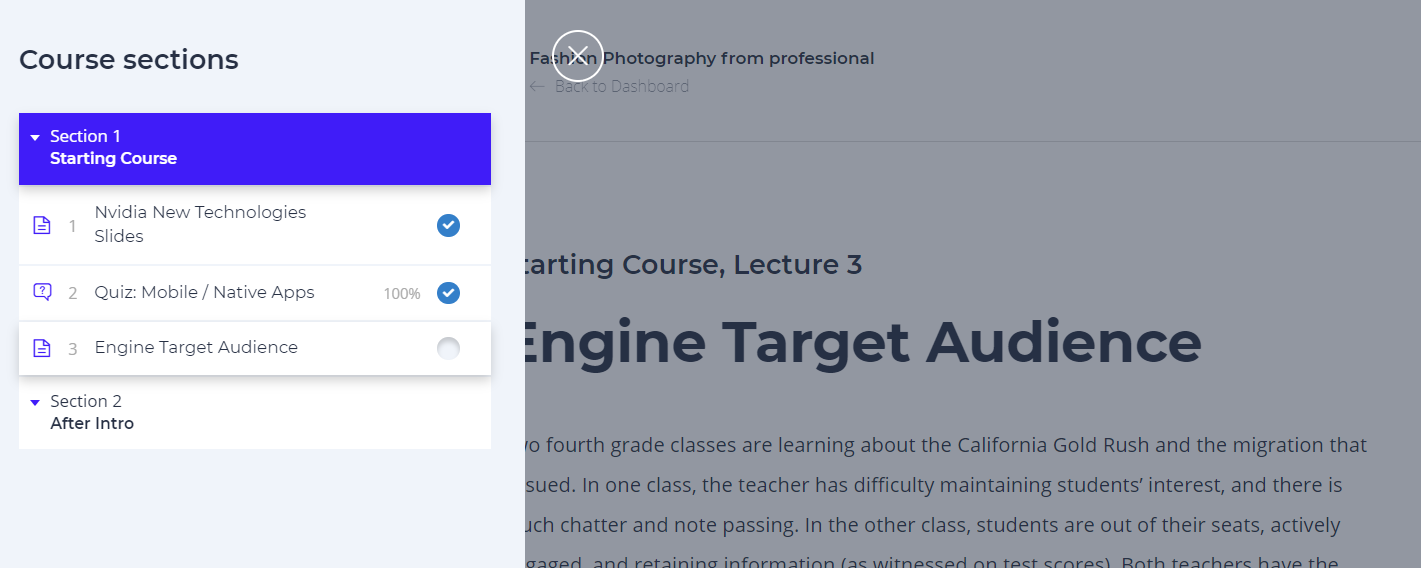Mark Engine Target Audience as complete
The width and height of the screenshot is (1421, 568).
(448, 348)
